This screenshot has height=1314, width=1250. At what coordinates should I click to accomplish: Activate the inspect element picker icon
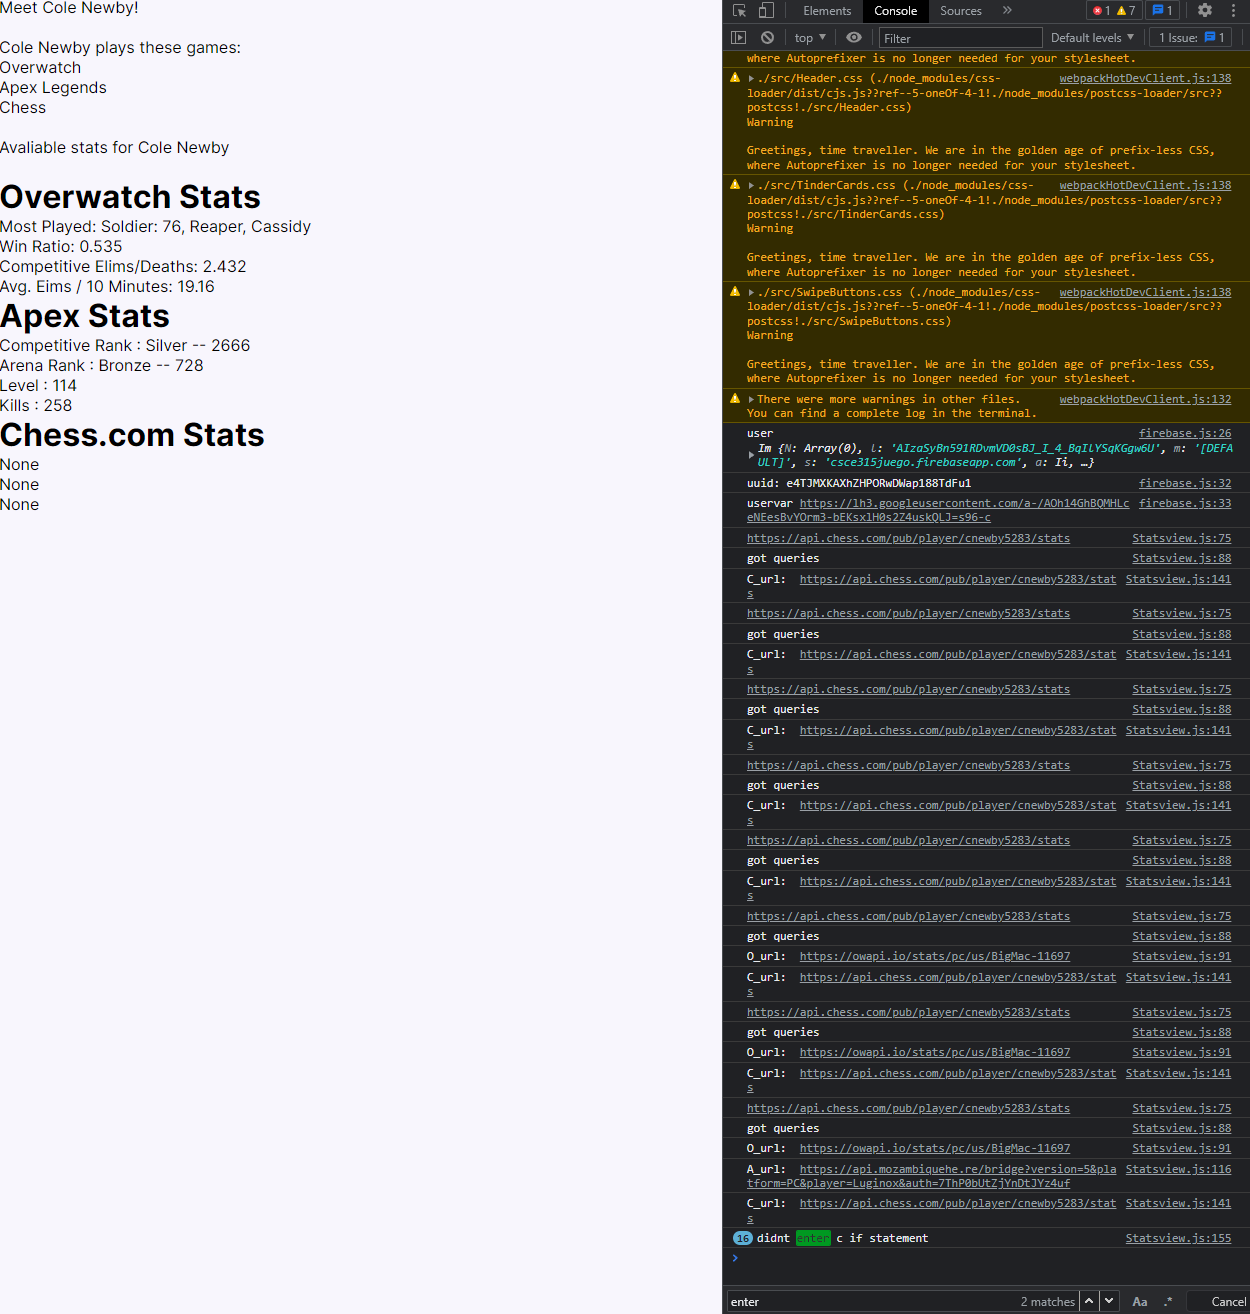click(x=739, y=11)
